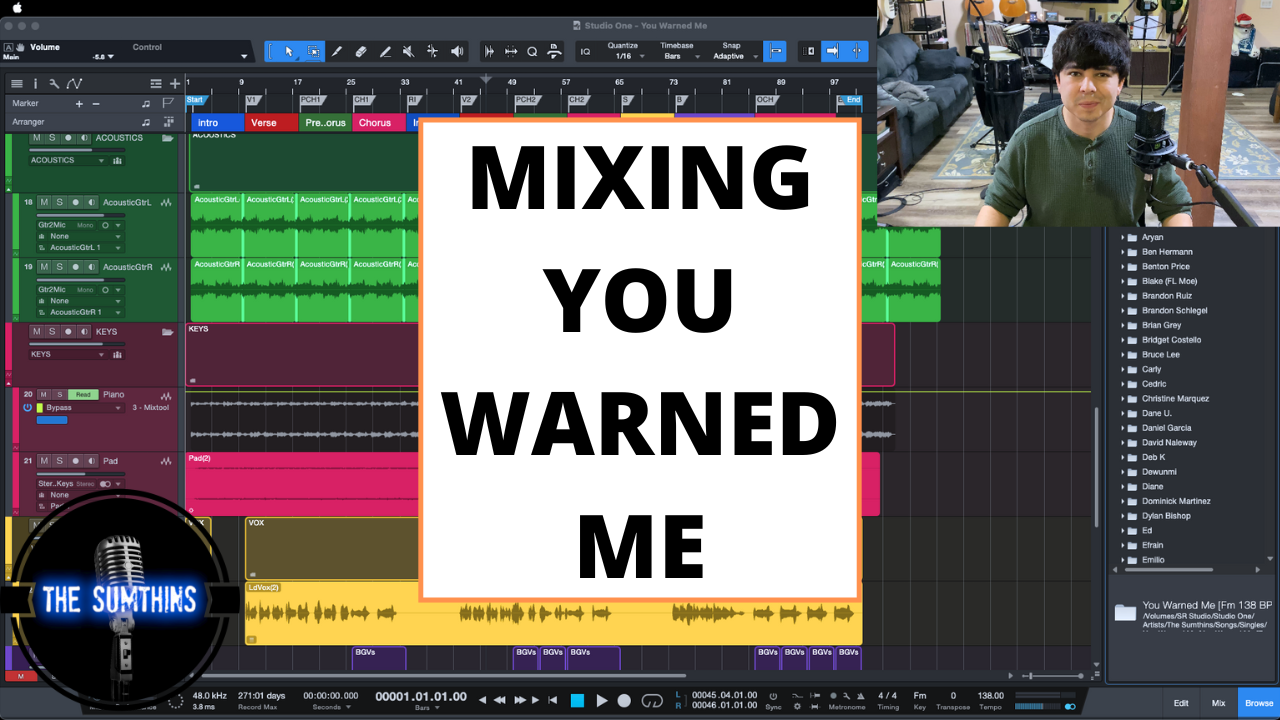Open the Macro toolbar icon
Viewport: 1280px width, 720px height.
pos(554,51)
